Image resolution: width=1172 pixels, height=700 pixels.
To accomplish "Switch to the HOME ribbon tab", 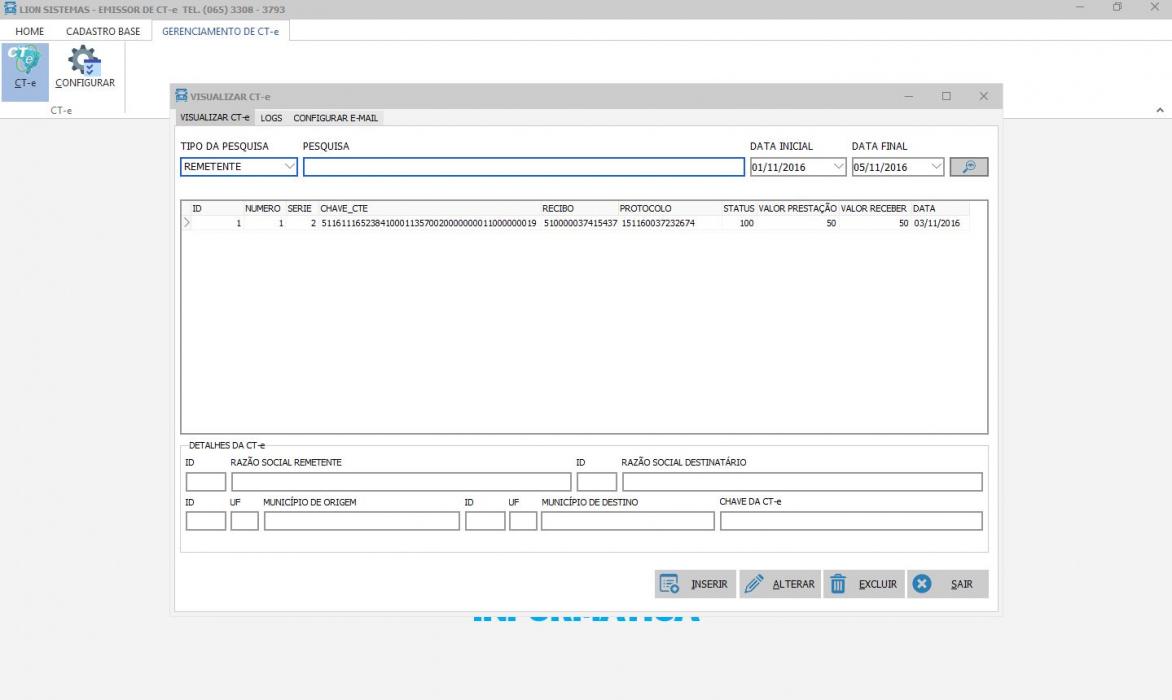I will coord(30,31).
